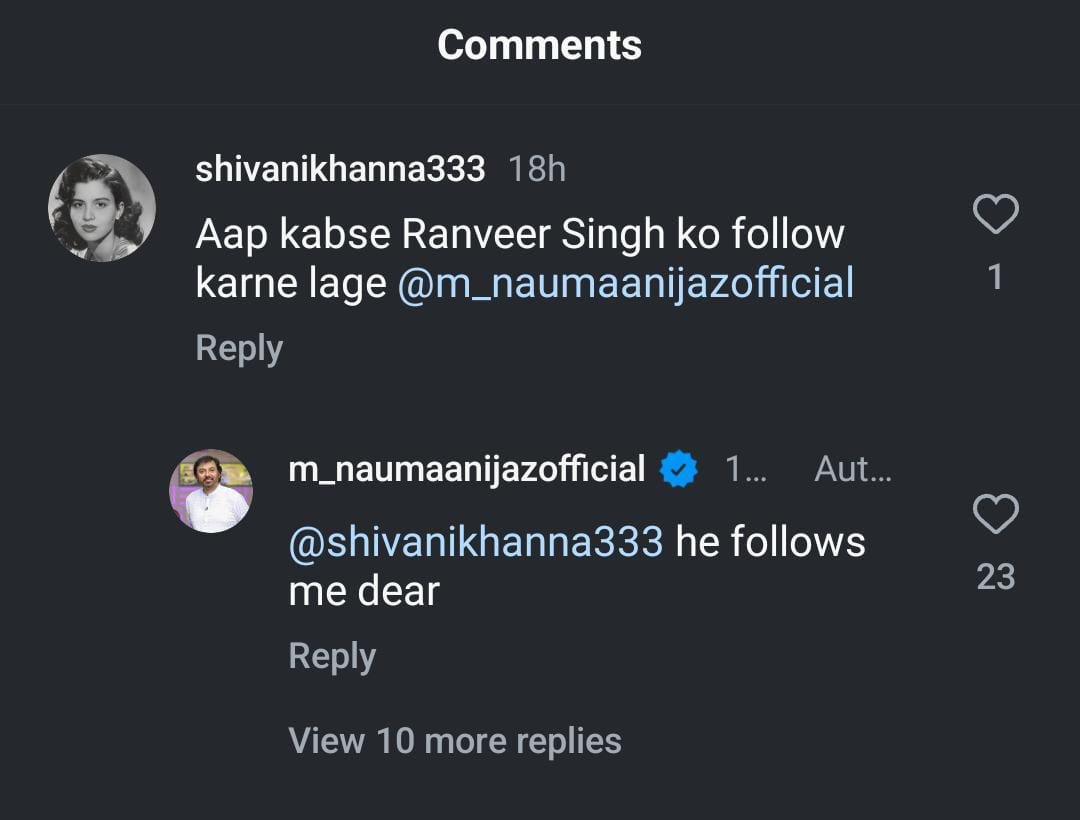Select the "Aap kabse Ranveer Singh" comment text
This screenshot has height=820, width=1080.
[x=520, y=235]
